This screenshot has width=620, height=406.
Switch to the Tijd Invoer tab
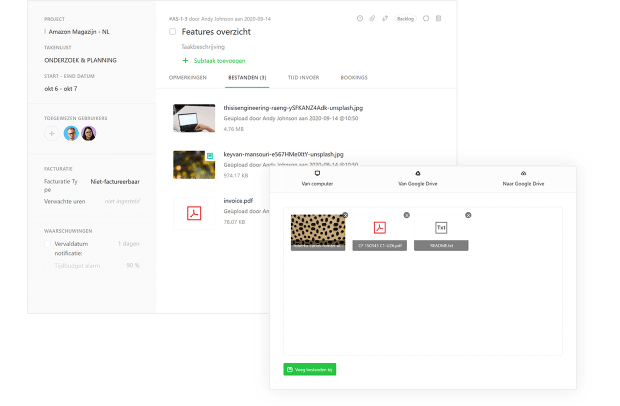(303, 77)
